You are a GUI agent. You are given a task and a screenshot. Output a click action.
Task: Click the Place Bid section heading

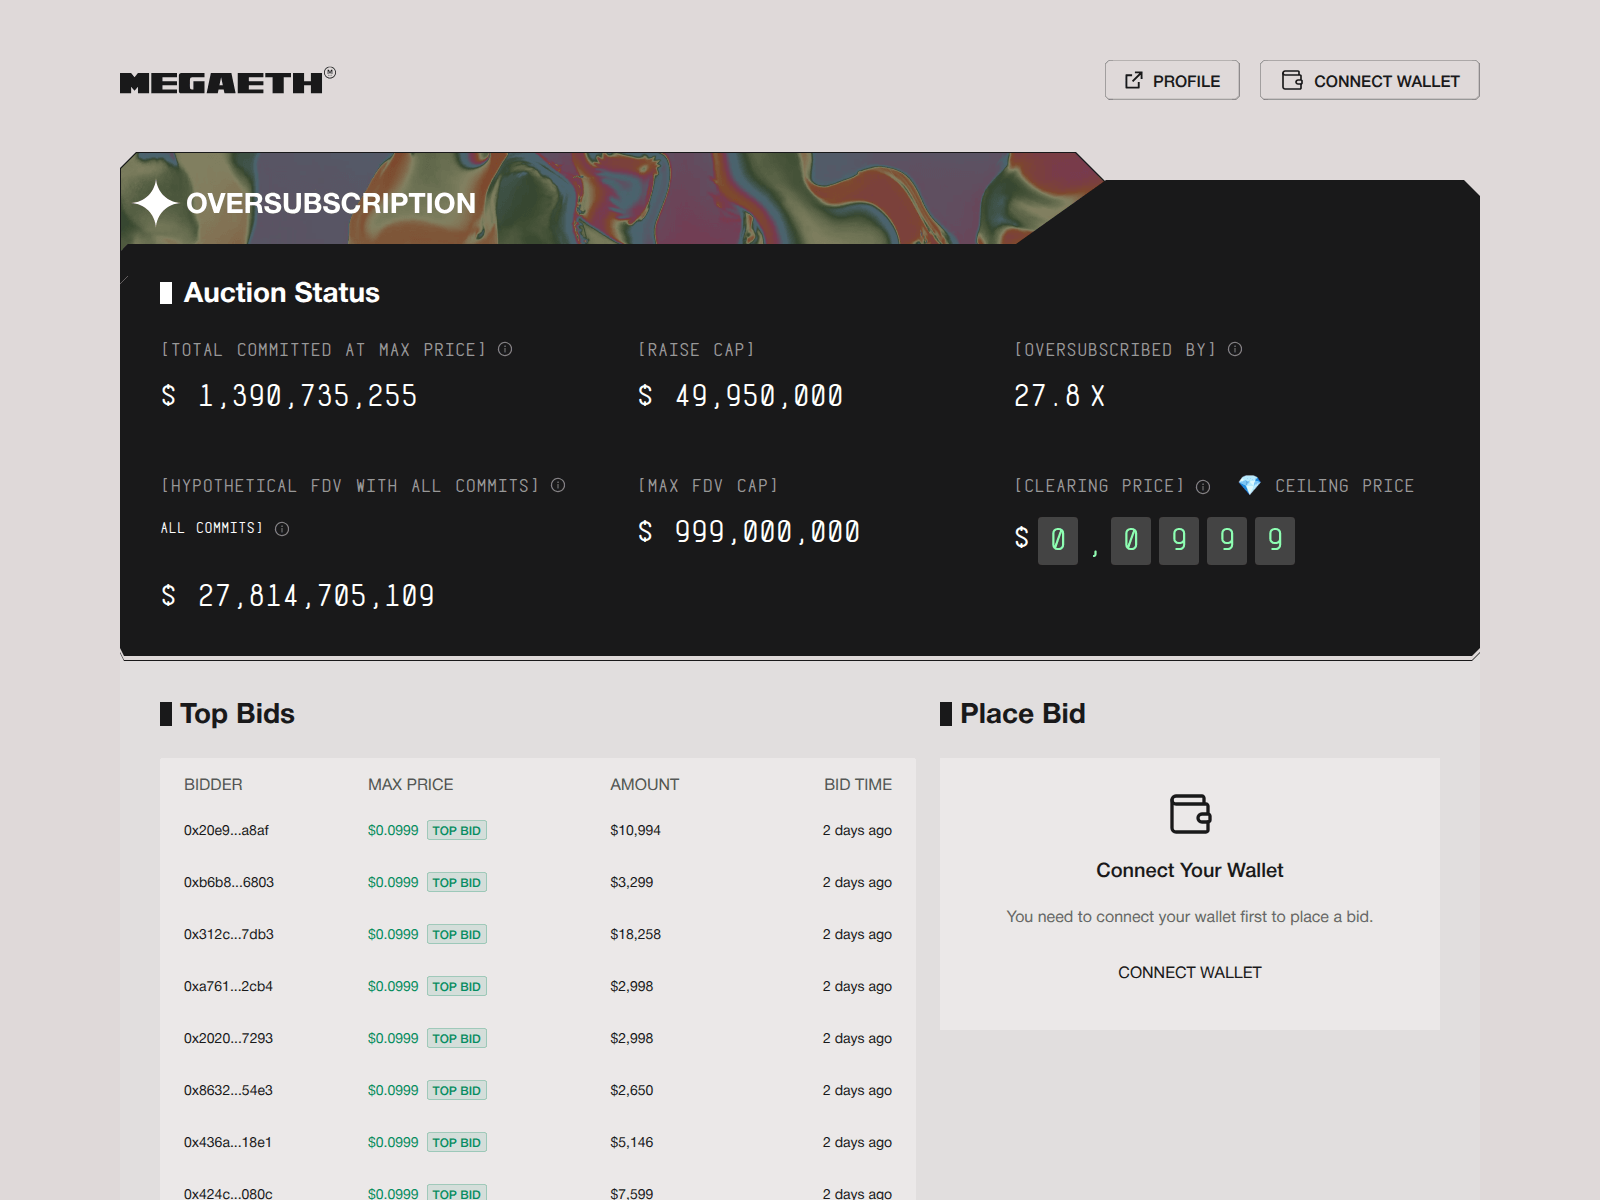click(x=1022, y=713)
